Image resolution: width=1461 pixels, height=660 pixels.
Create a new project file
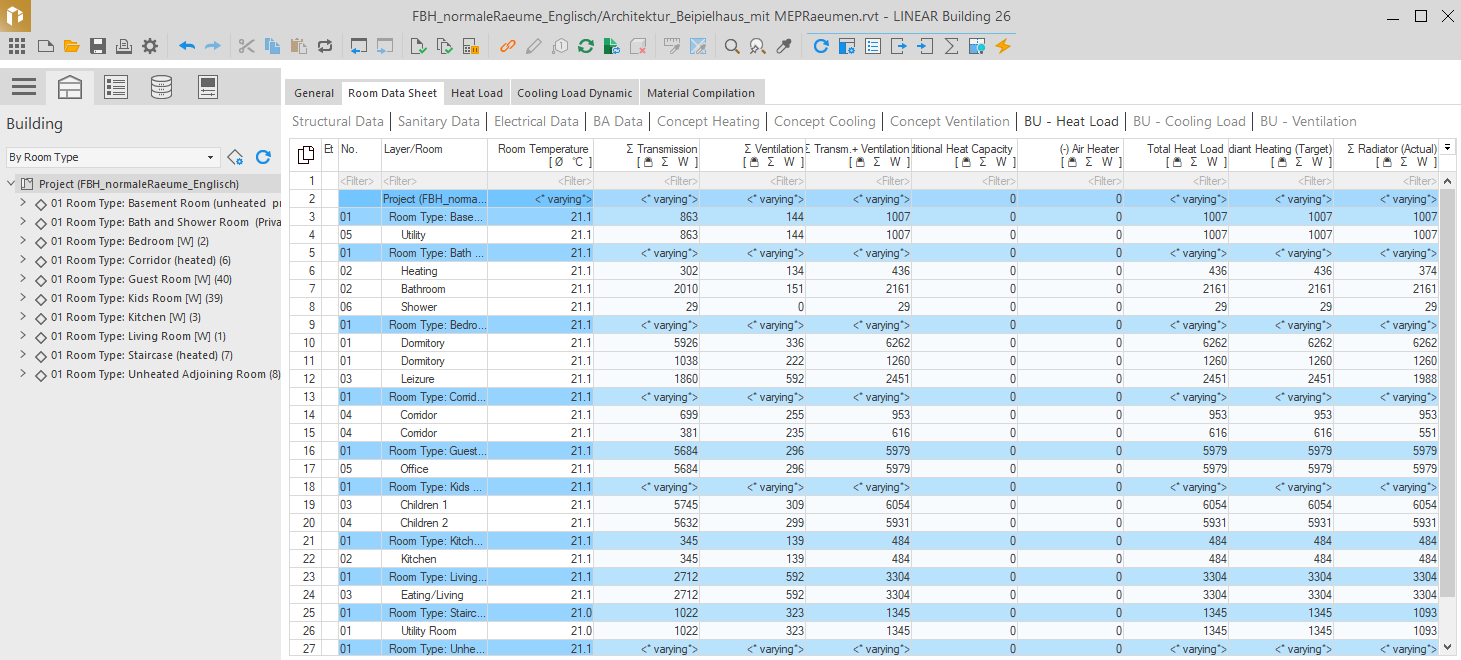coord(45,46)
